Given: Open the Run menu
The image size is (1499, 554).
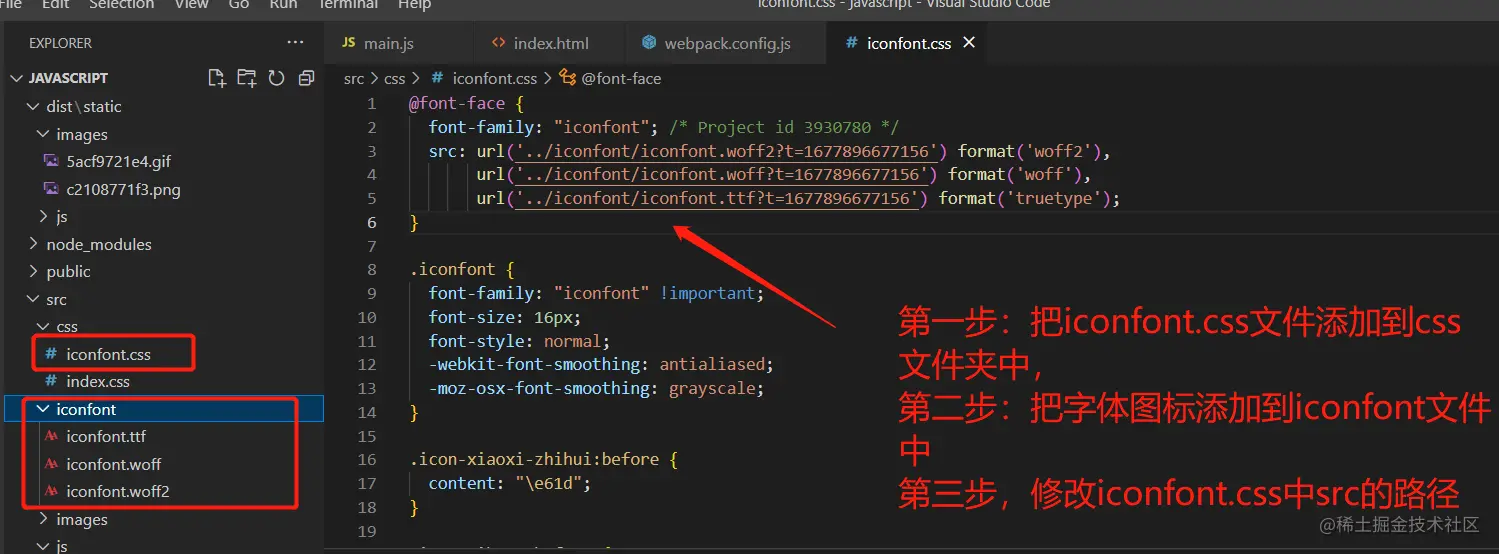Looking at the screenshot, I should tap(284, 4).
